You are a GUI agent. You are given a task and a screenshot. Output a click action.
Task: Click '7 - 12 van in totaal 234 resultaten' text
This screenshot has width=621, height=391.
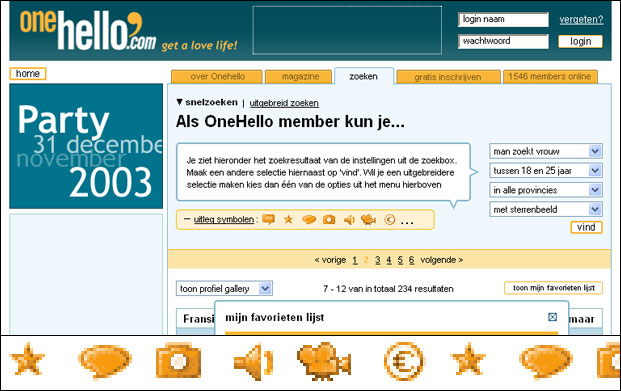coord(388,289)
